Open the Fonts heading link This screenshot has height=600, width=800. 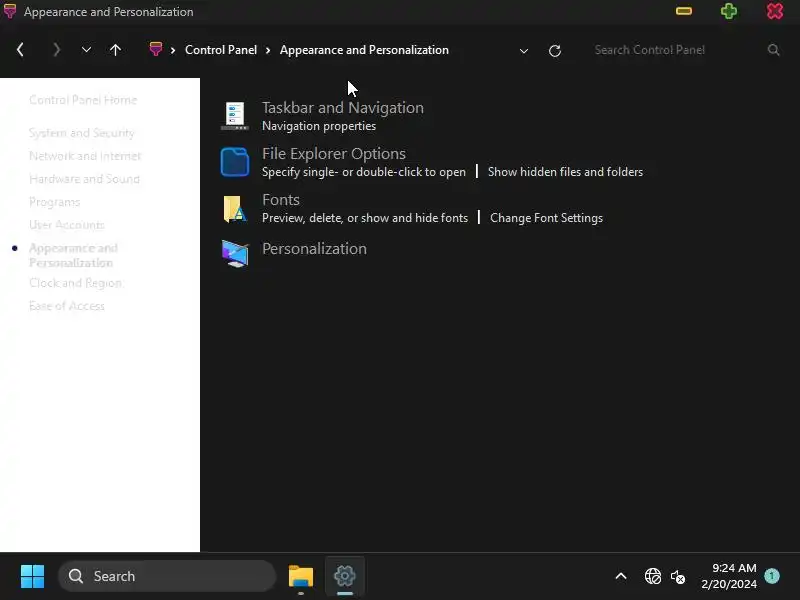(x=281, y=199)
